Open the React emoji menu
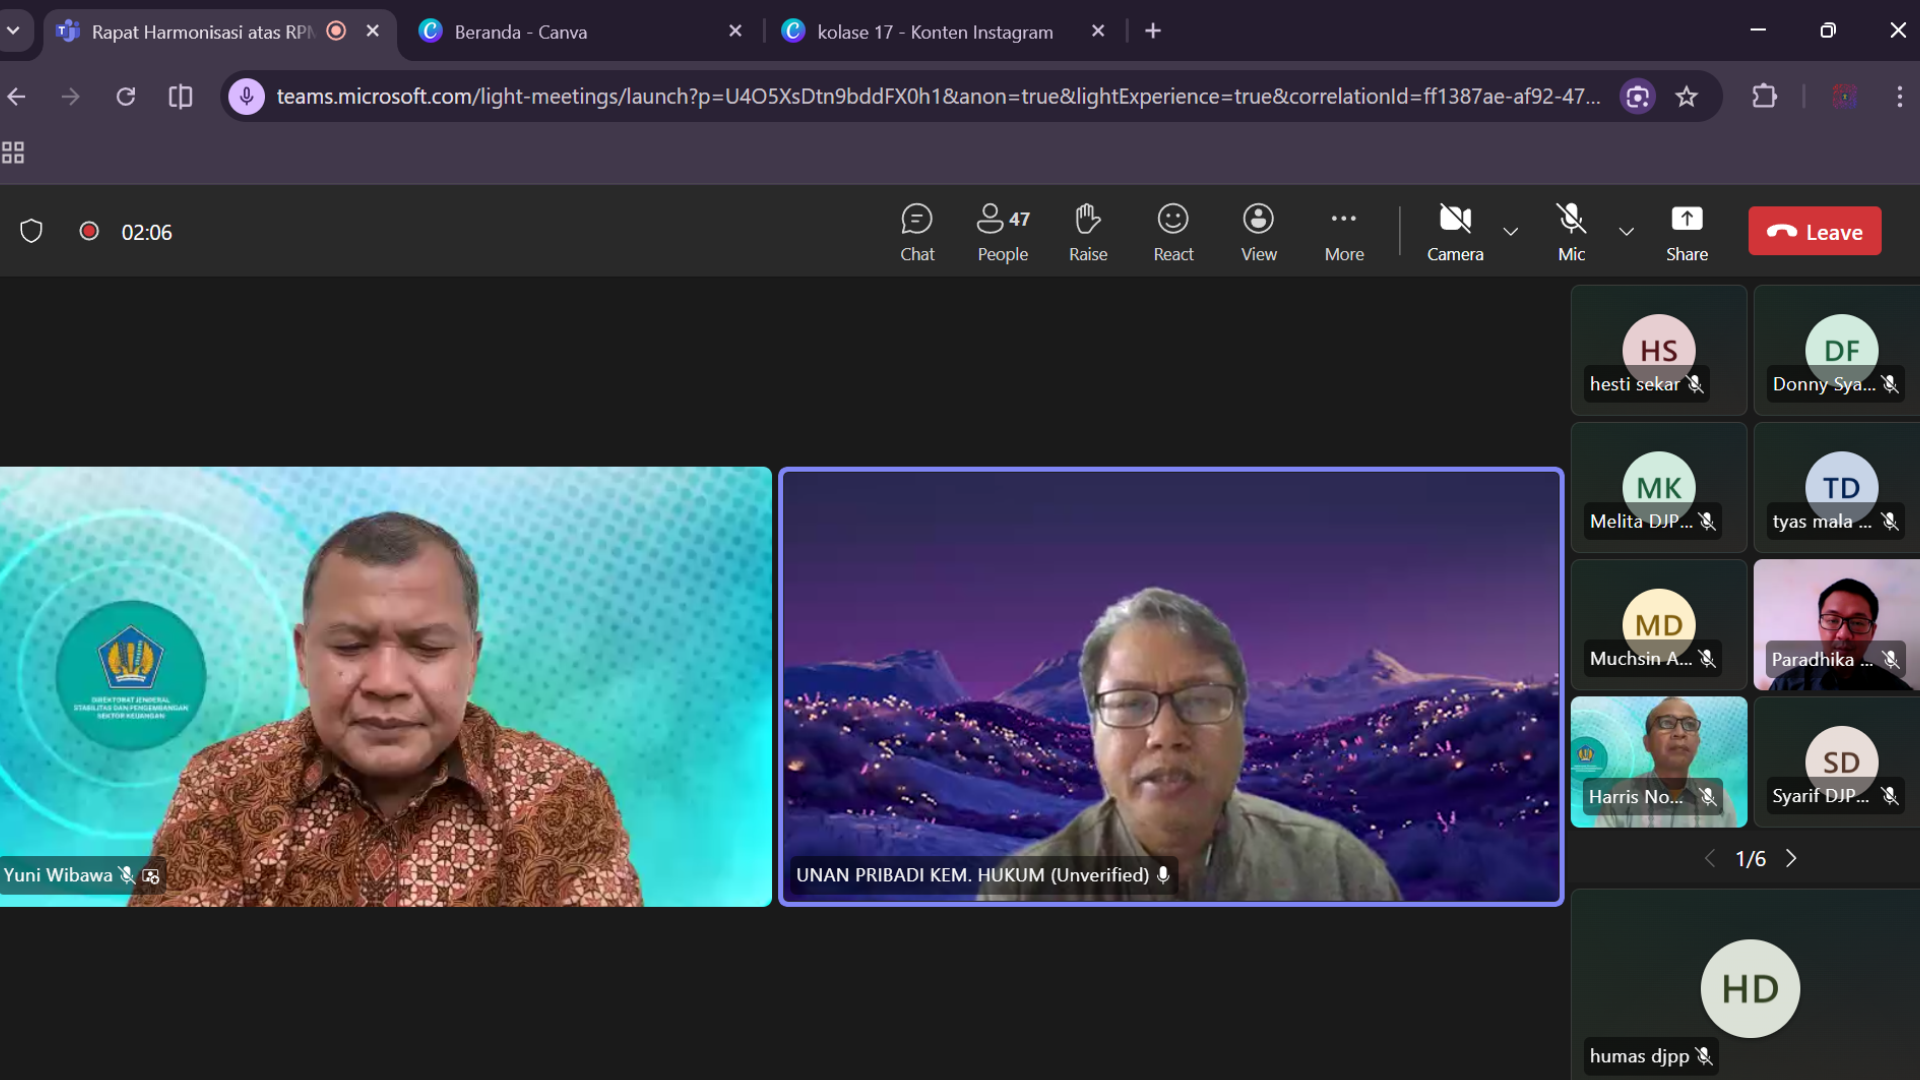Viewport: 1920px width, 1080px height. click(x=1173, y=232)
